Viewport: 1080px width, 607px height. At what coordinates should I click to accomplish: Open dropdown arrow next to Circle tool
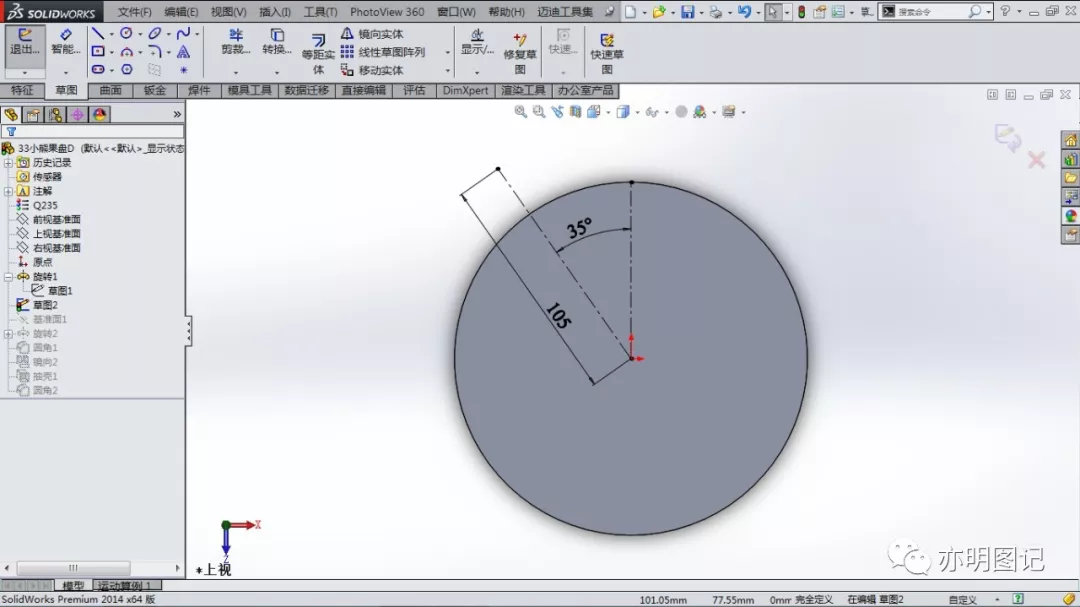(x=140, y=34)
